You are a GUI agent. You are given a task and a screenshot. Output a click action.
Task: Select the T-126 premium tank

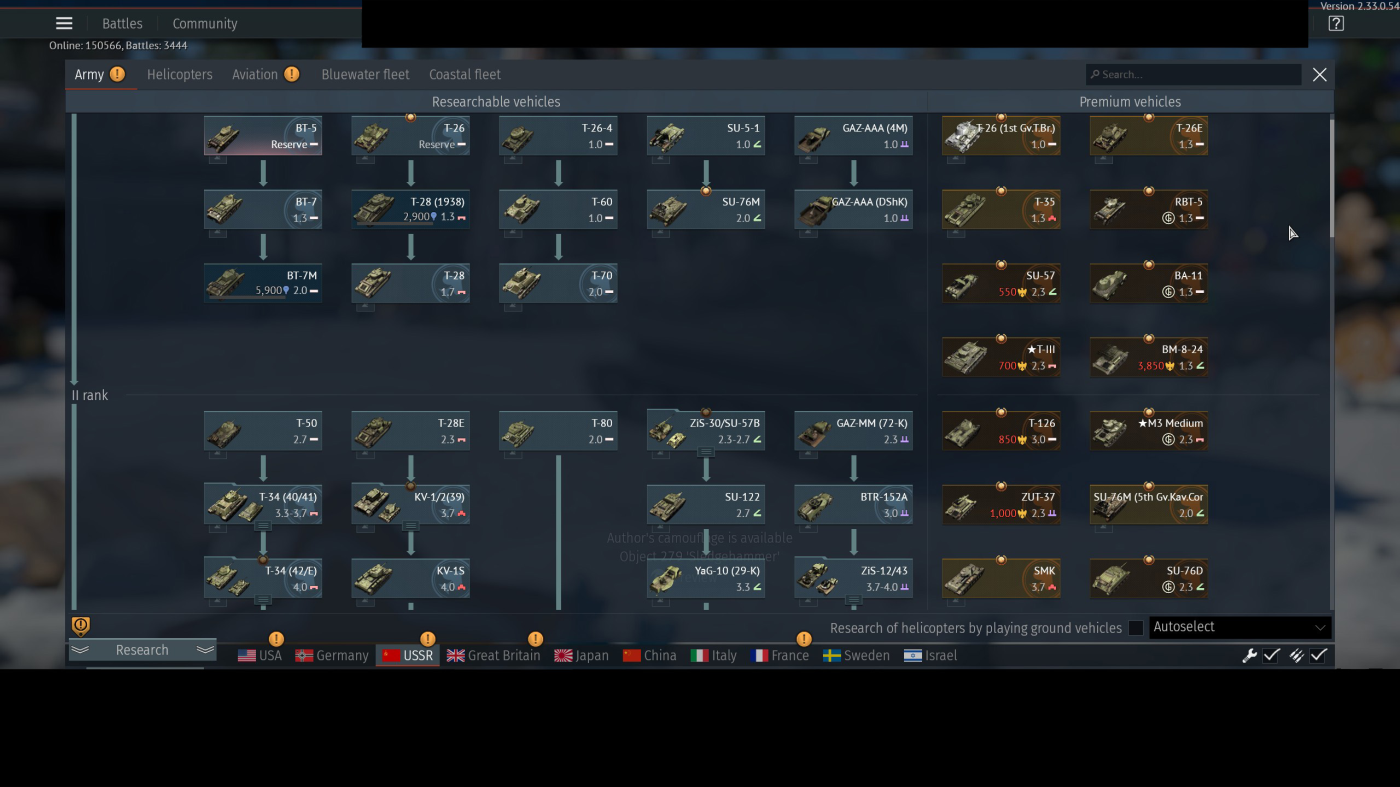1001,432
